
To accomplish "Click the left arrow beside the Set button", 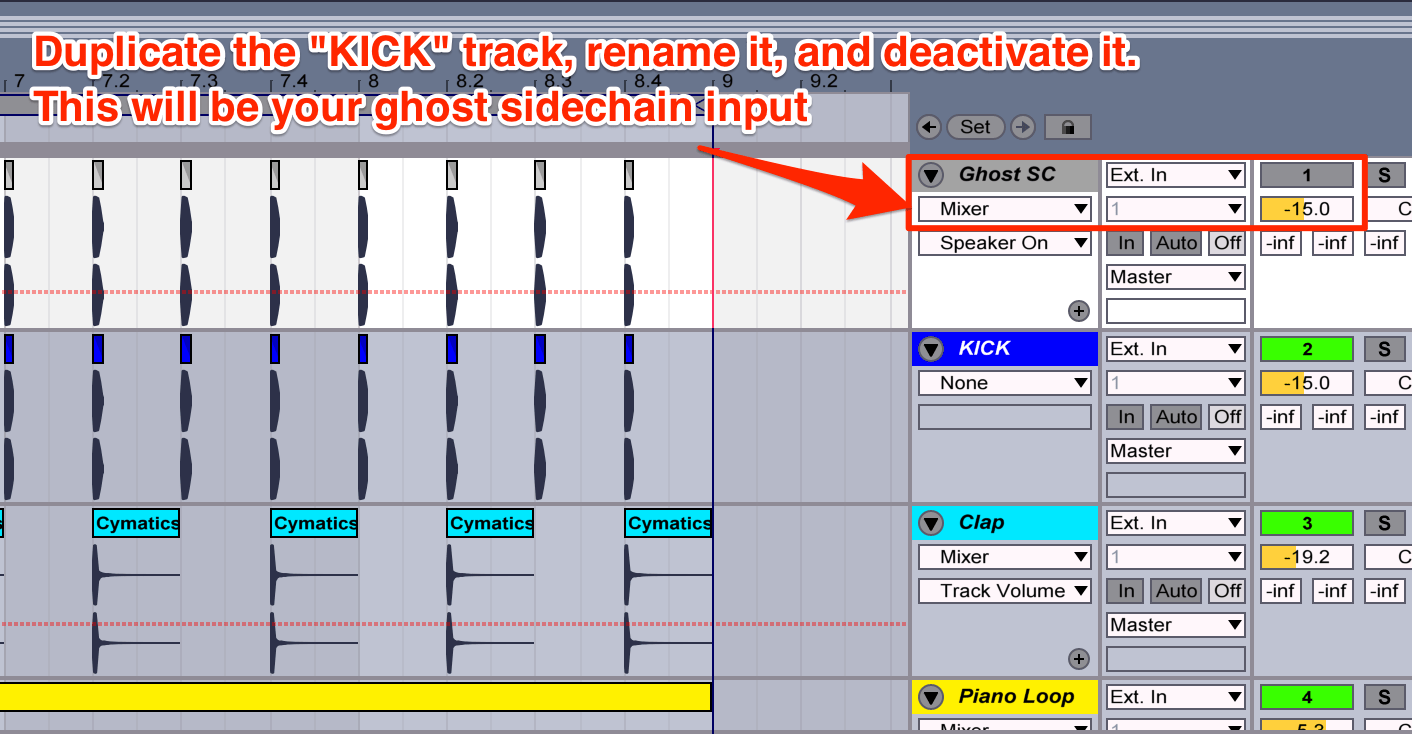I will click(x=928, y=127).
